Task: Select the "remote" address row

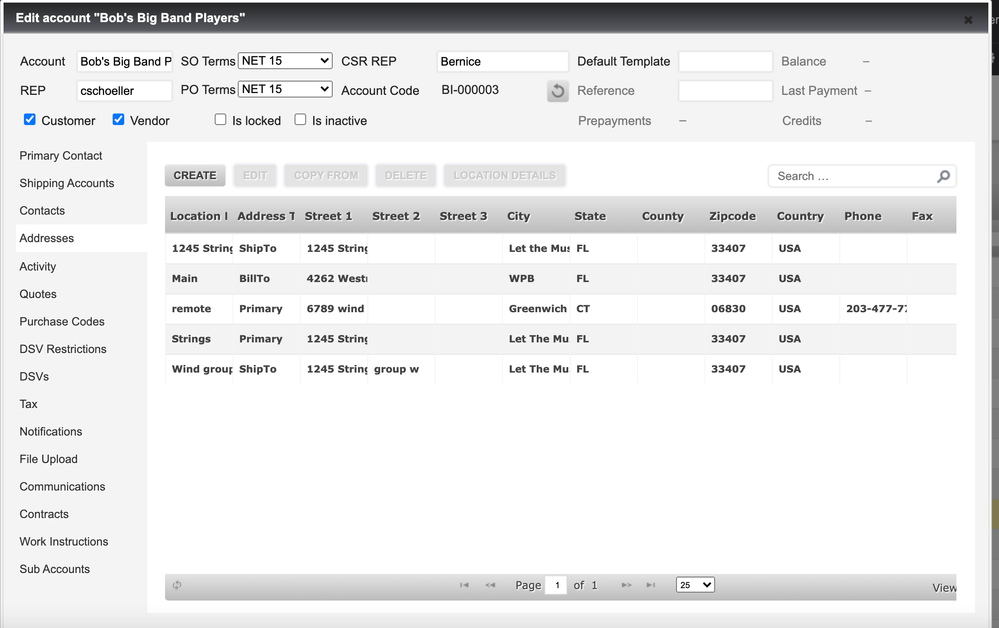Action: tap(561, 309)
